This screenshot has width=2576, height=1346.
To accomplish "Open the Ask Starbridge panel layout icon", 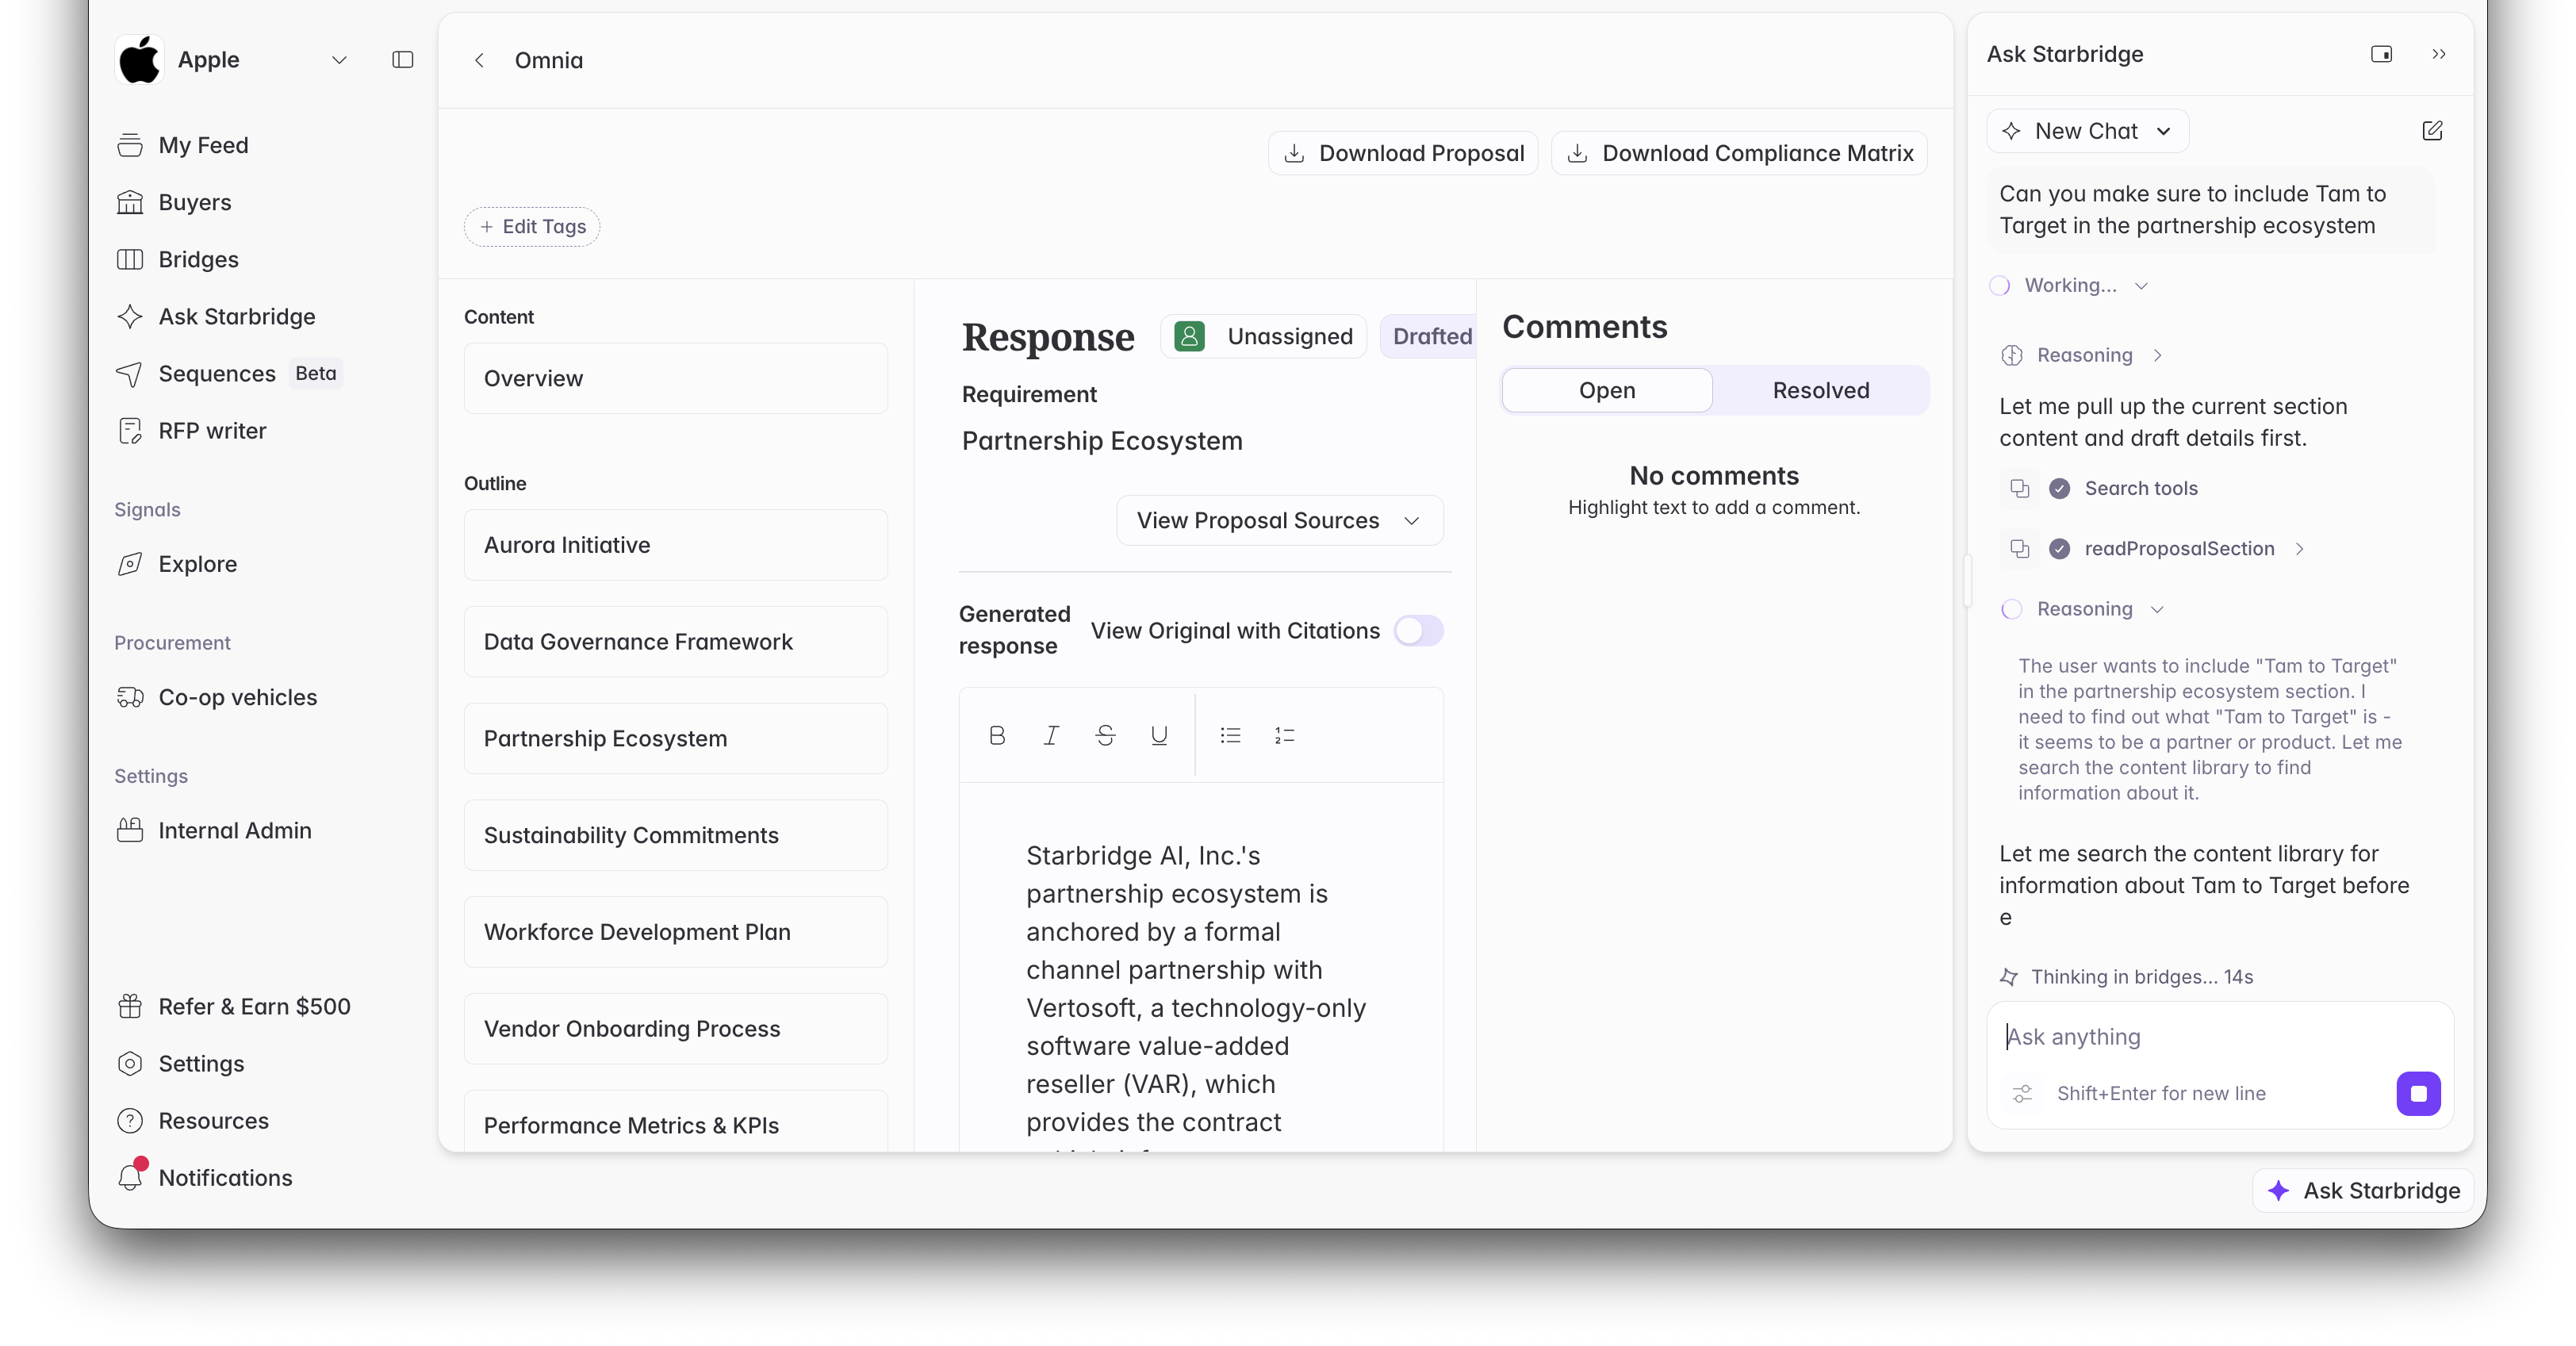I will [2381, 54].
